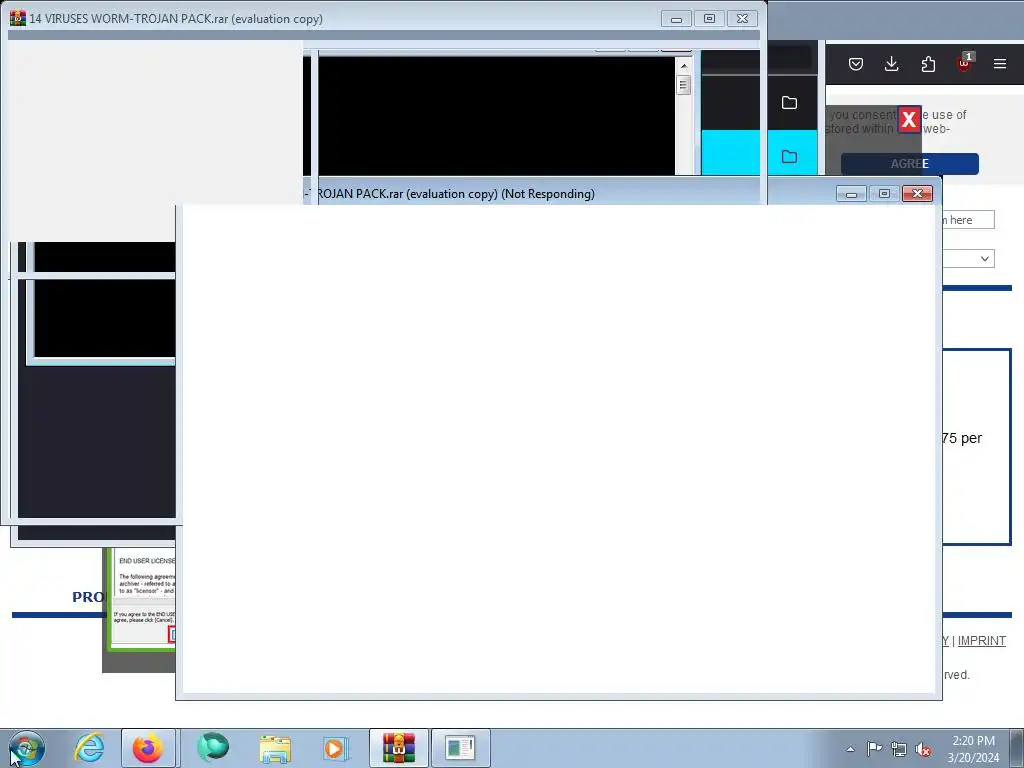Select the folder icon on cyan highlighted row
The width and height of the screenshot is (1024, 768).
tap(790, 157)
